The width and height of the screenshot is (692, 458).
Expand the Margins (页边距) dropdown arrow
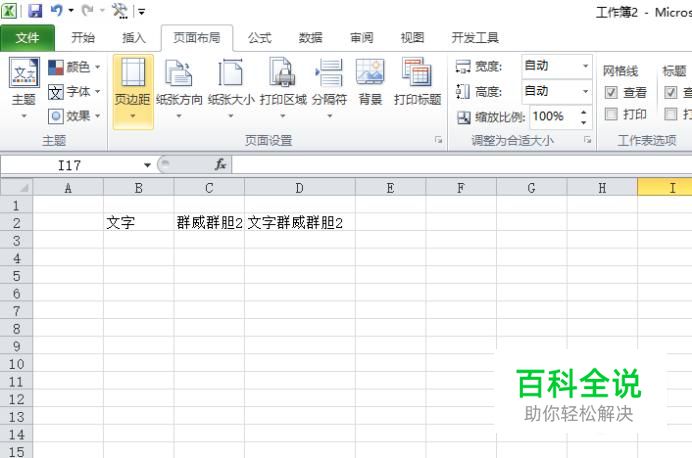(x=133, y=116)
